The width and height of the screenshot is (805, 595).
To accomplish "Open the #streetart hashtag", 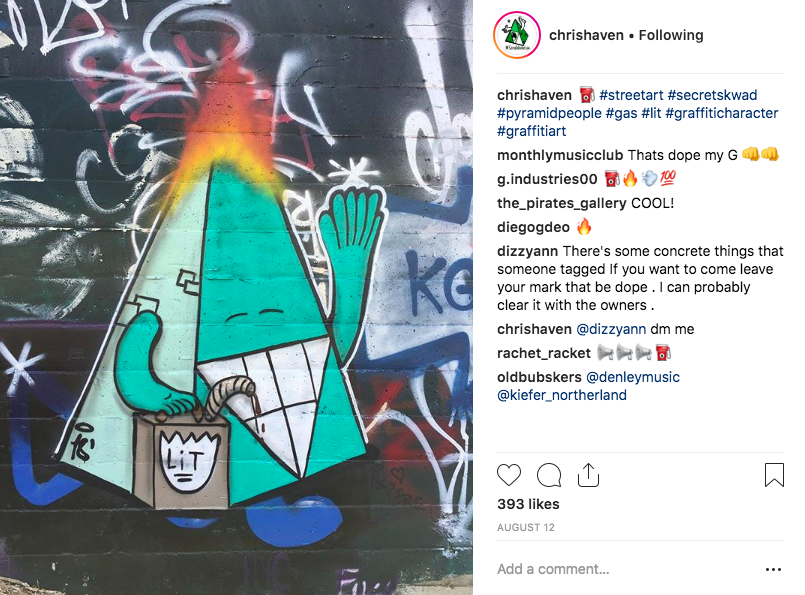I will coord(631,95).
